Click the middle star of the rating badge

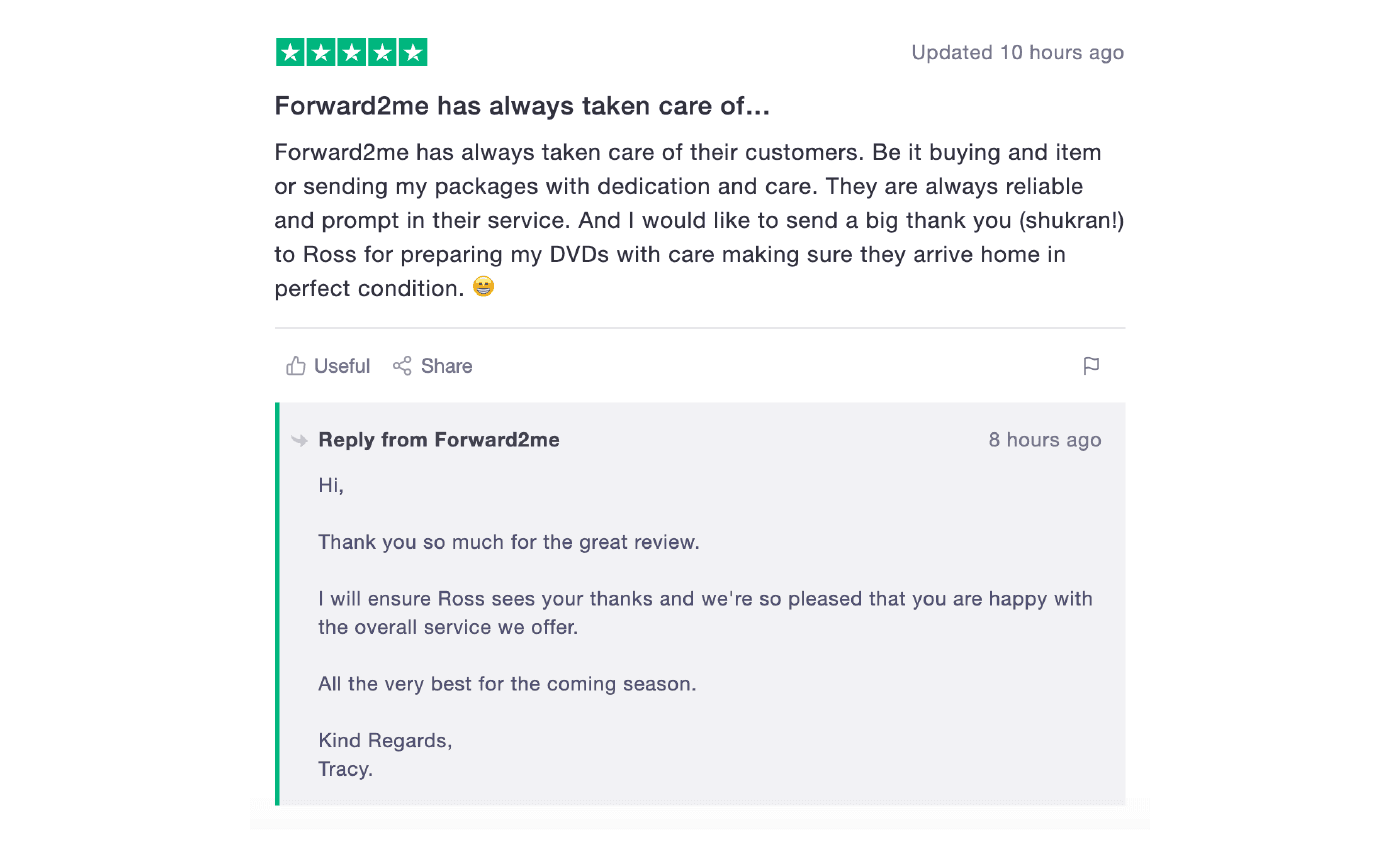(x=351, y=51)
